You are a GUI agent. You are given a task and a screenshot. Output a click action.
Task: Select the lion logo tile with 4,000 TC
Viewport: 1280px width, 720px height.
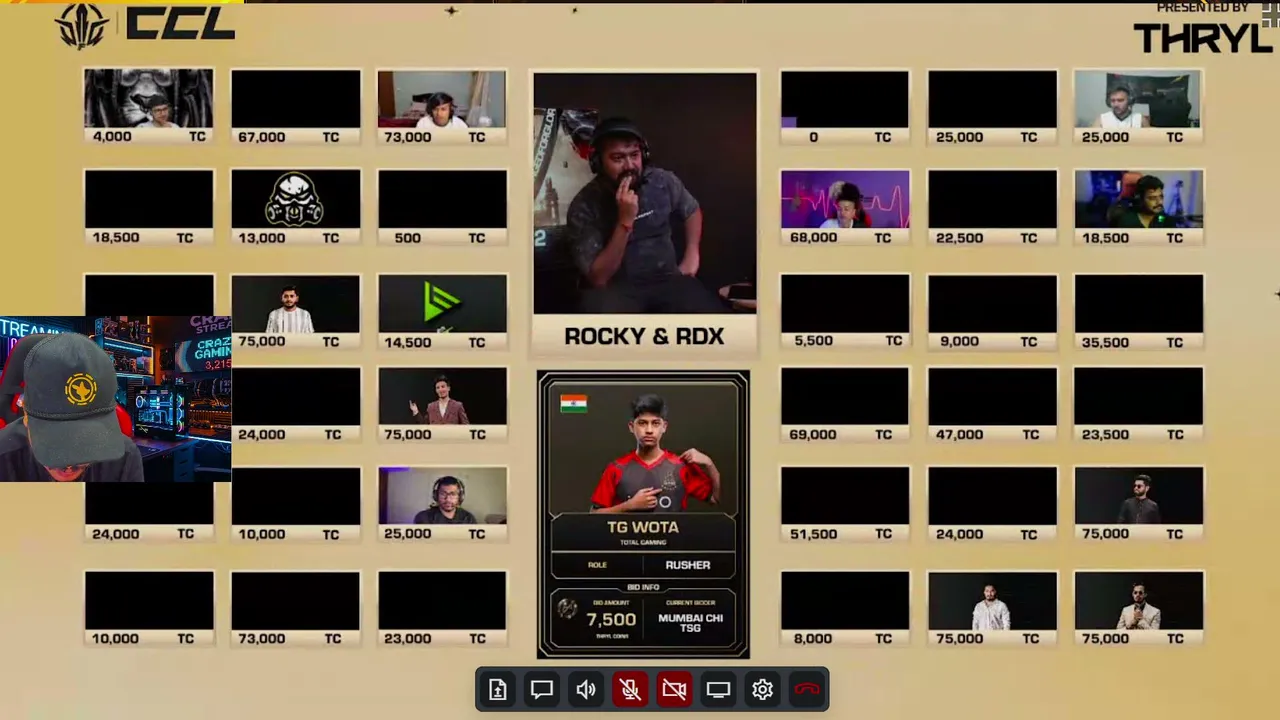tap(148, 107)
